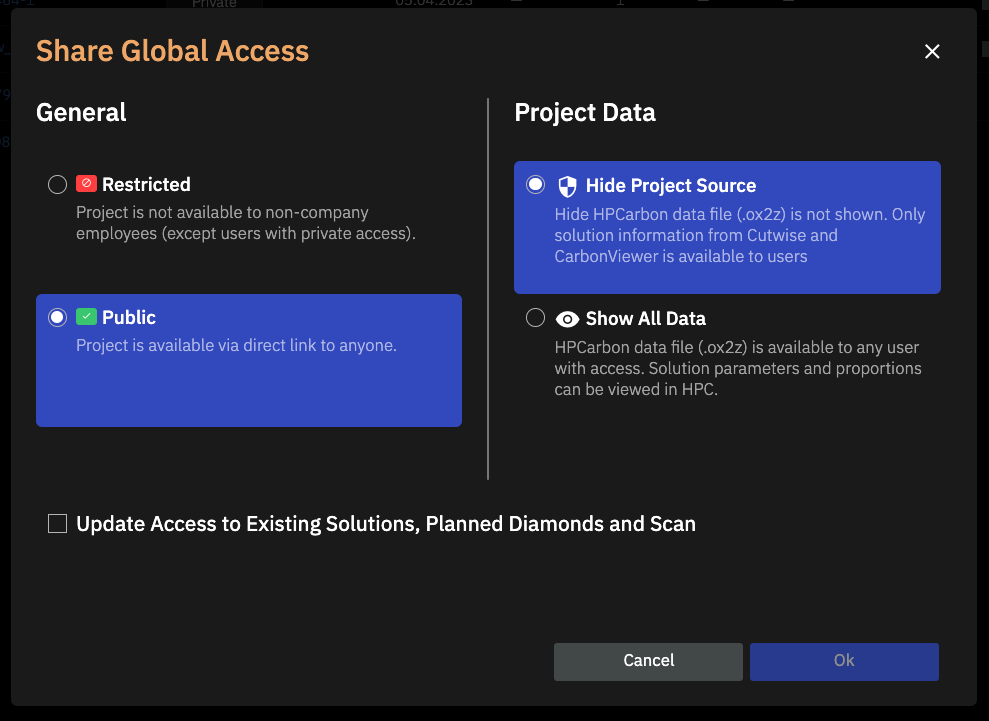989x721 pixels.
Task: Close the Share Global Access dialog
Action: [932, 51]
